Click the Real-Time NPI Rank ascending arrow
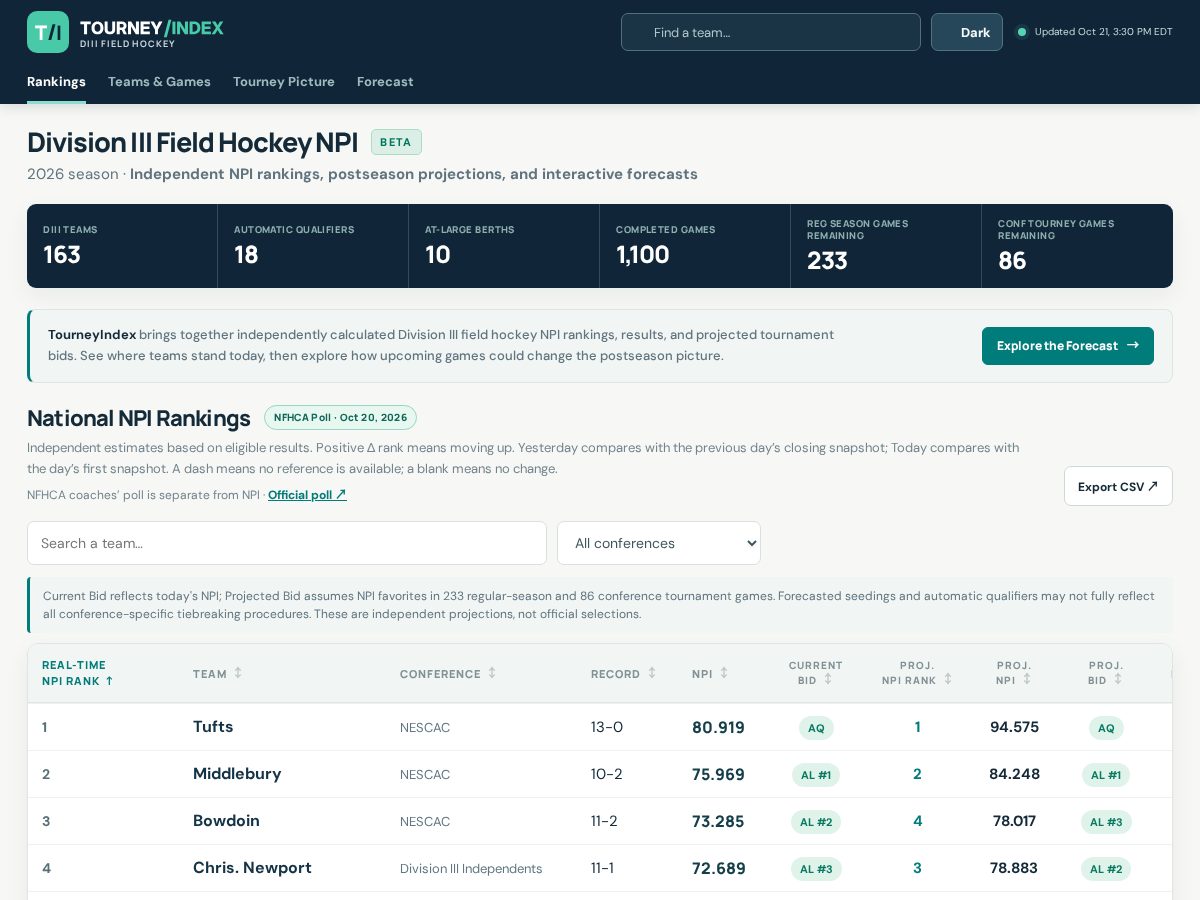 pyautogui.click(x=109, y=681)
